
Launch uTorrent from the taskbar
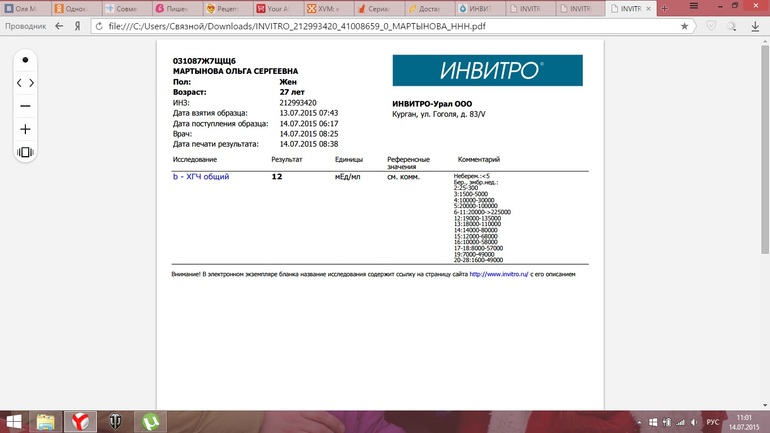click(150, 422)
